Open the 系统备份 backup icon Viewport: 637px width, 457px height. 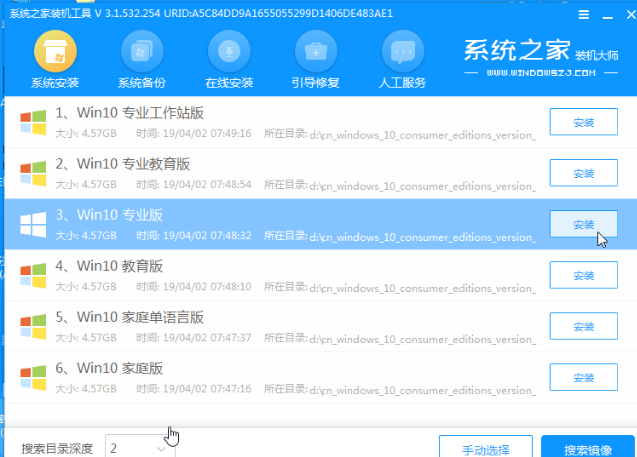142,51
